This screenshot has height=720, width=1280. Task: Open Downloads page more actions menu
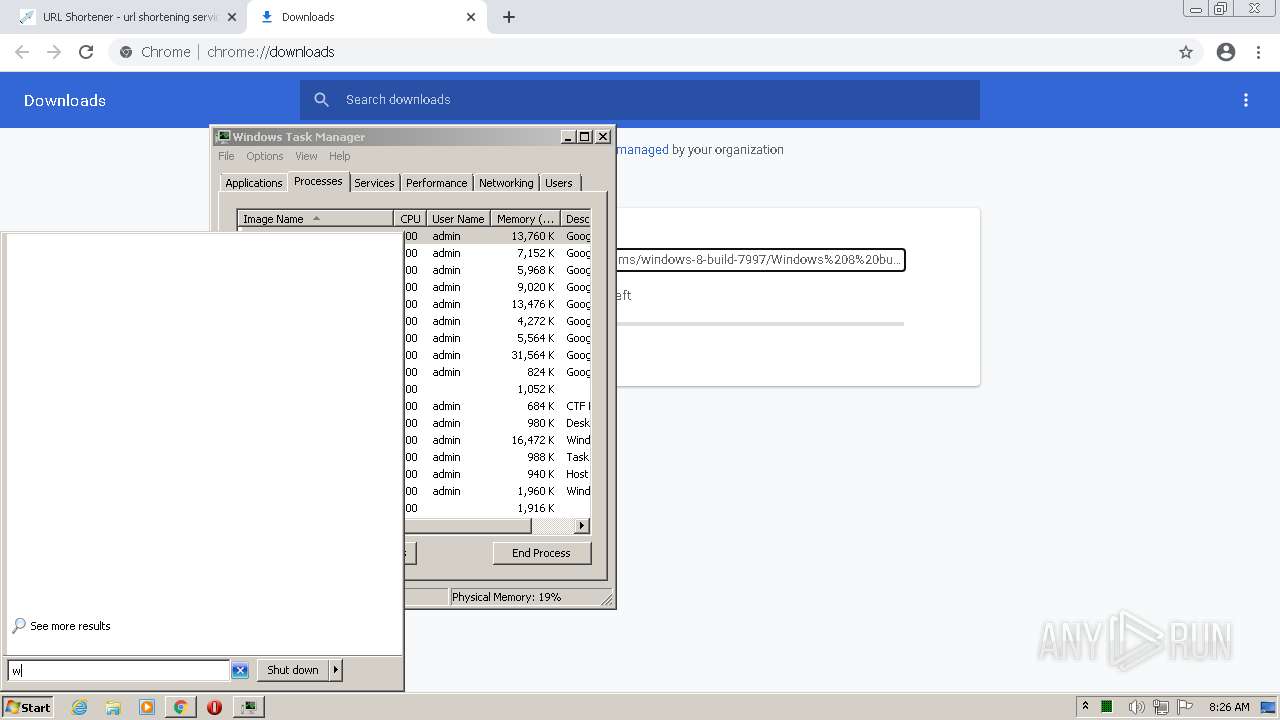(x=1246, y=100)
